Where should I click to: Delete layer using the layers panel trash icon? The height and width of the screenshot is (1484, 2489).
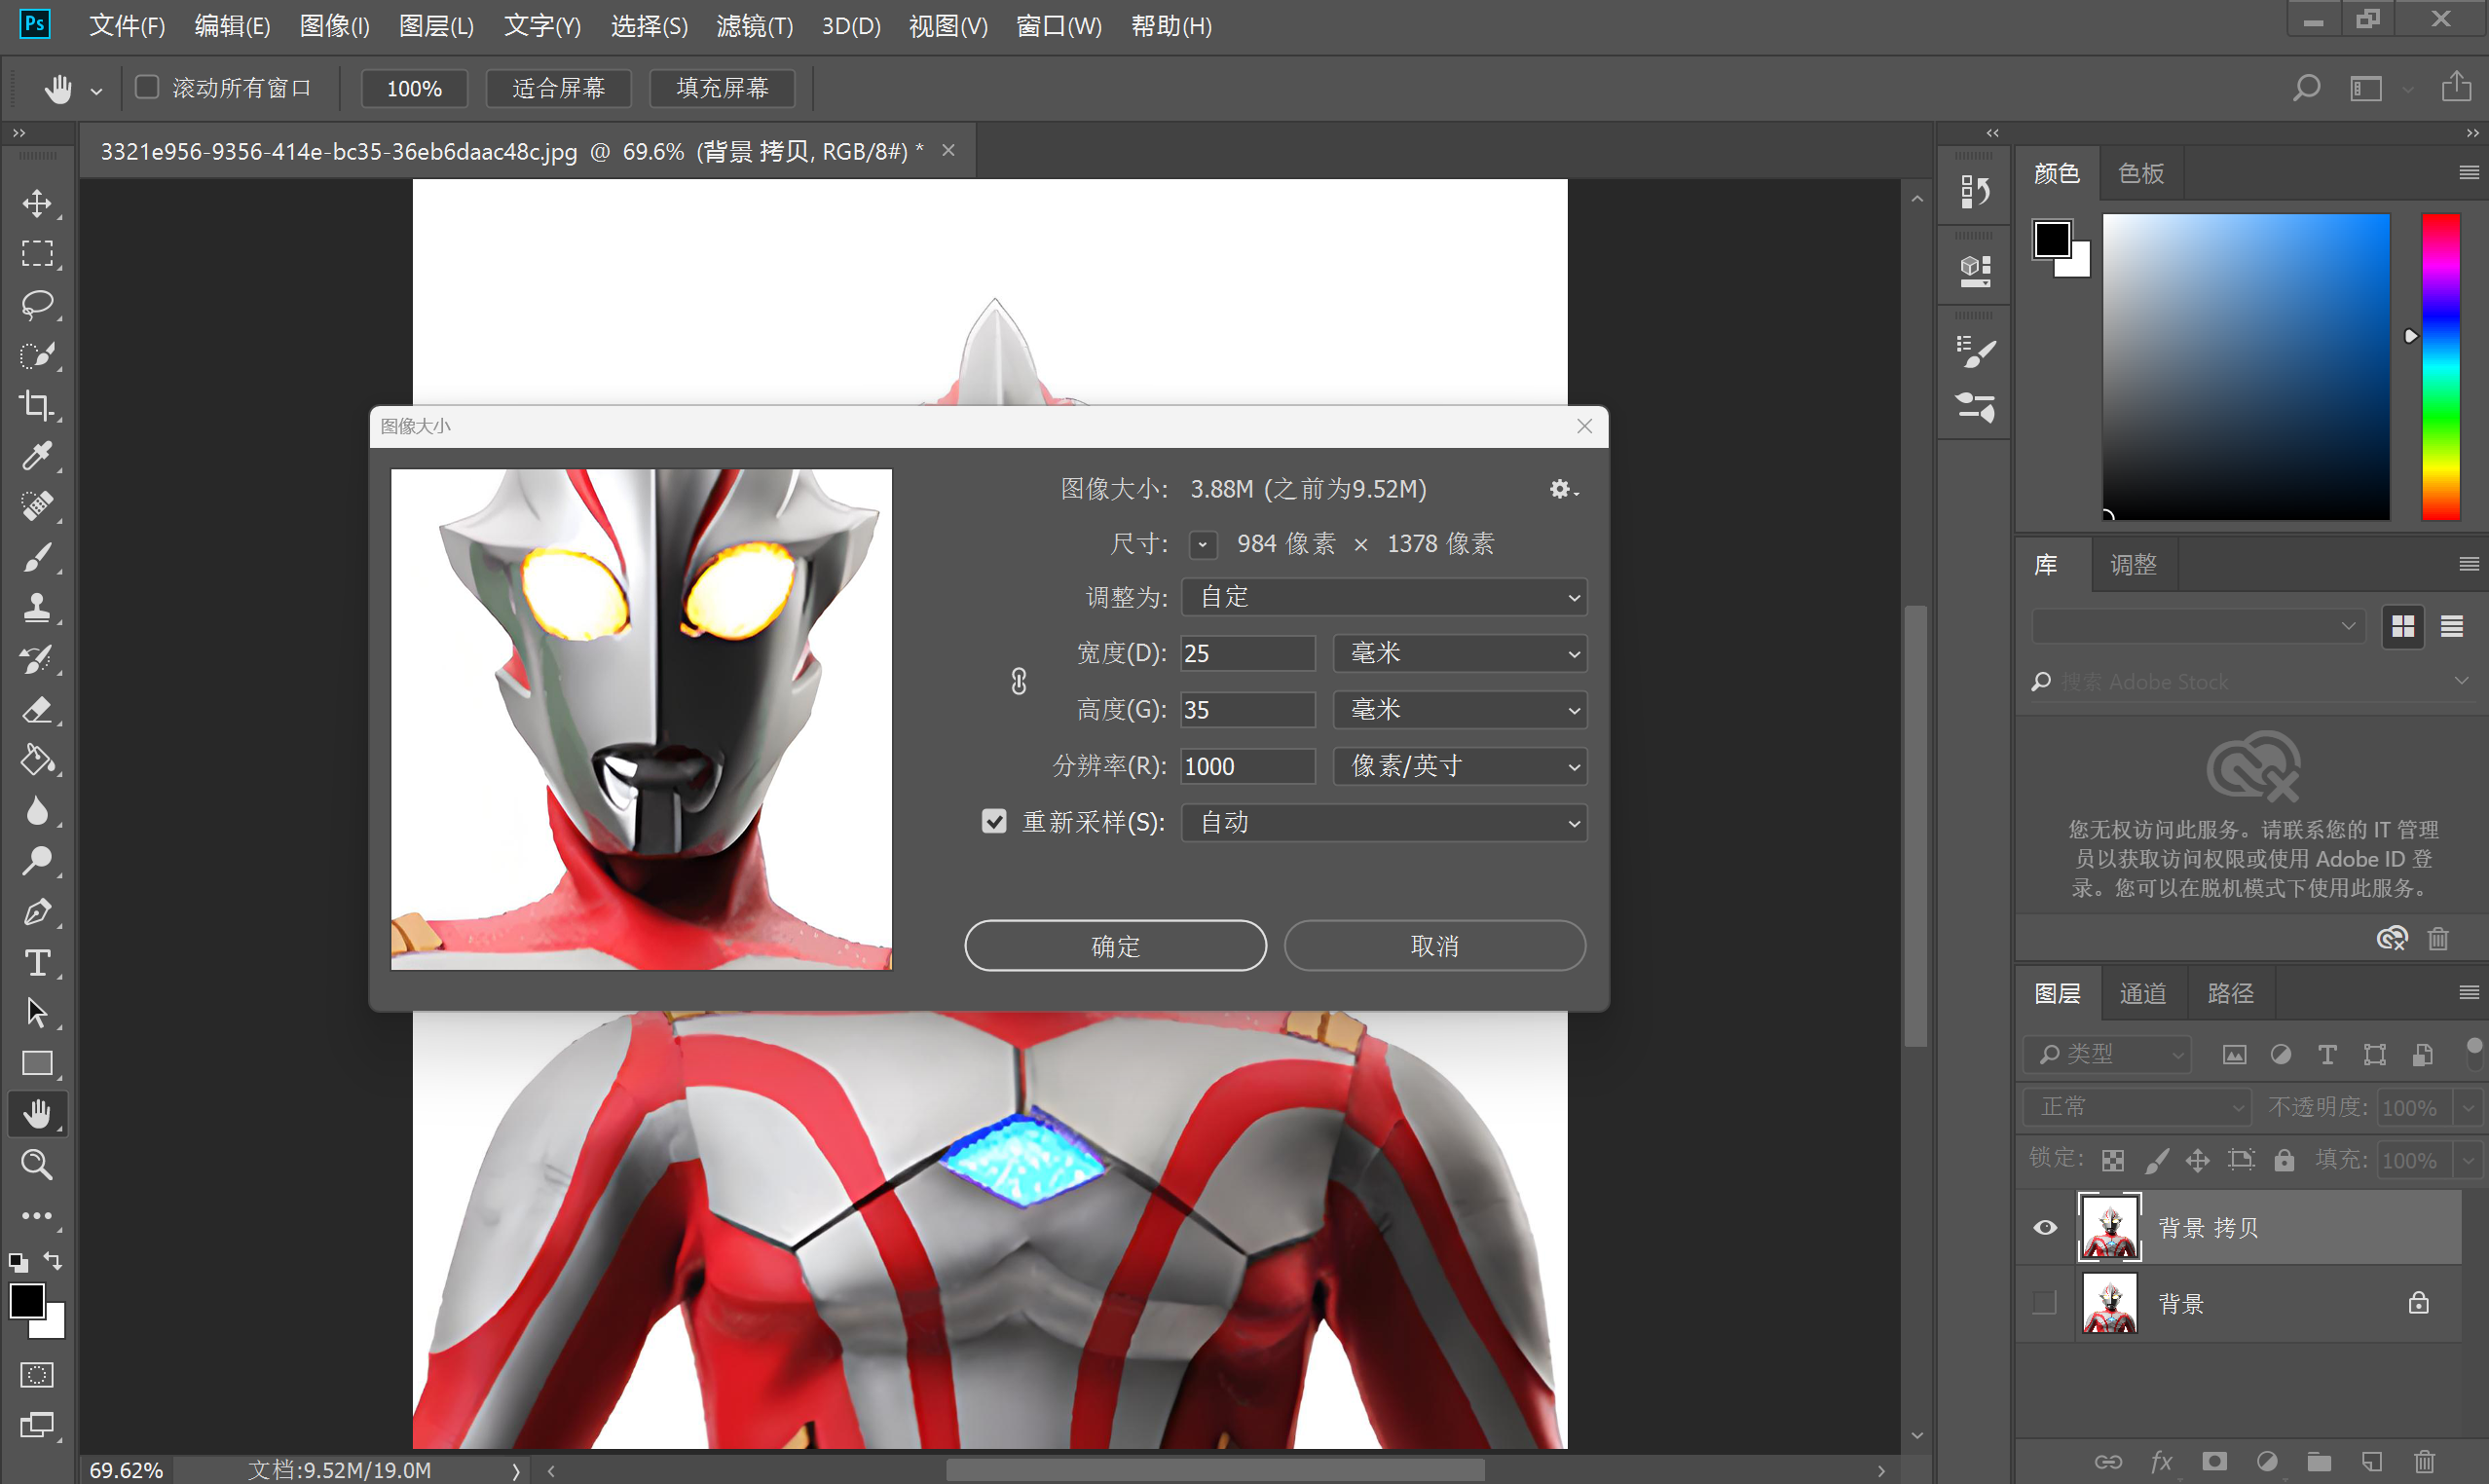(x=2424, y=1461)
